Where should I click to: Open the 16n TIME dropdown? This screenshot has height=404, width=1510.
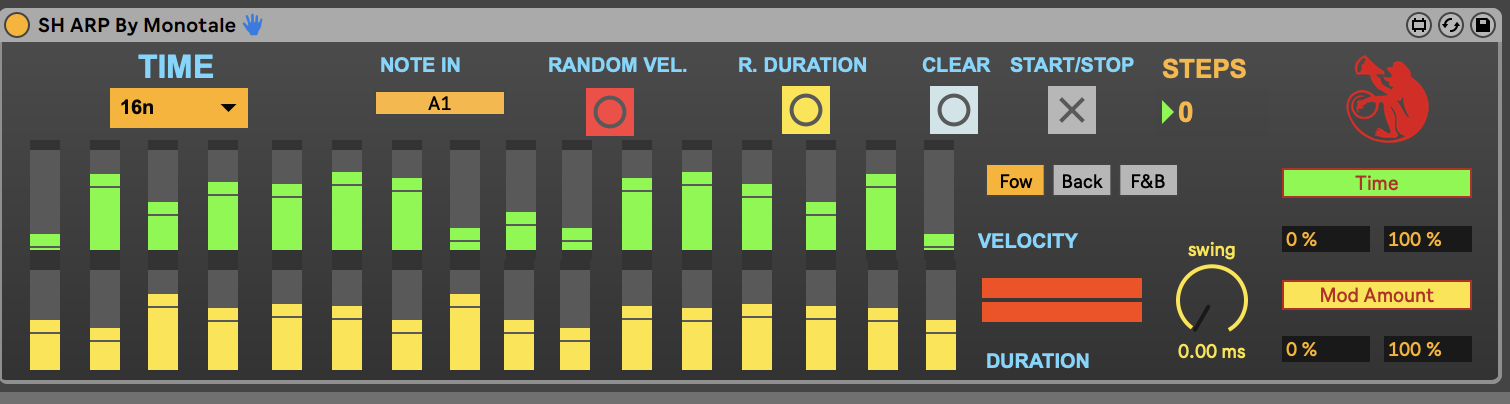click(178, 108)
